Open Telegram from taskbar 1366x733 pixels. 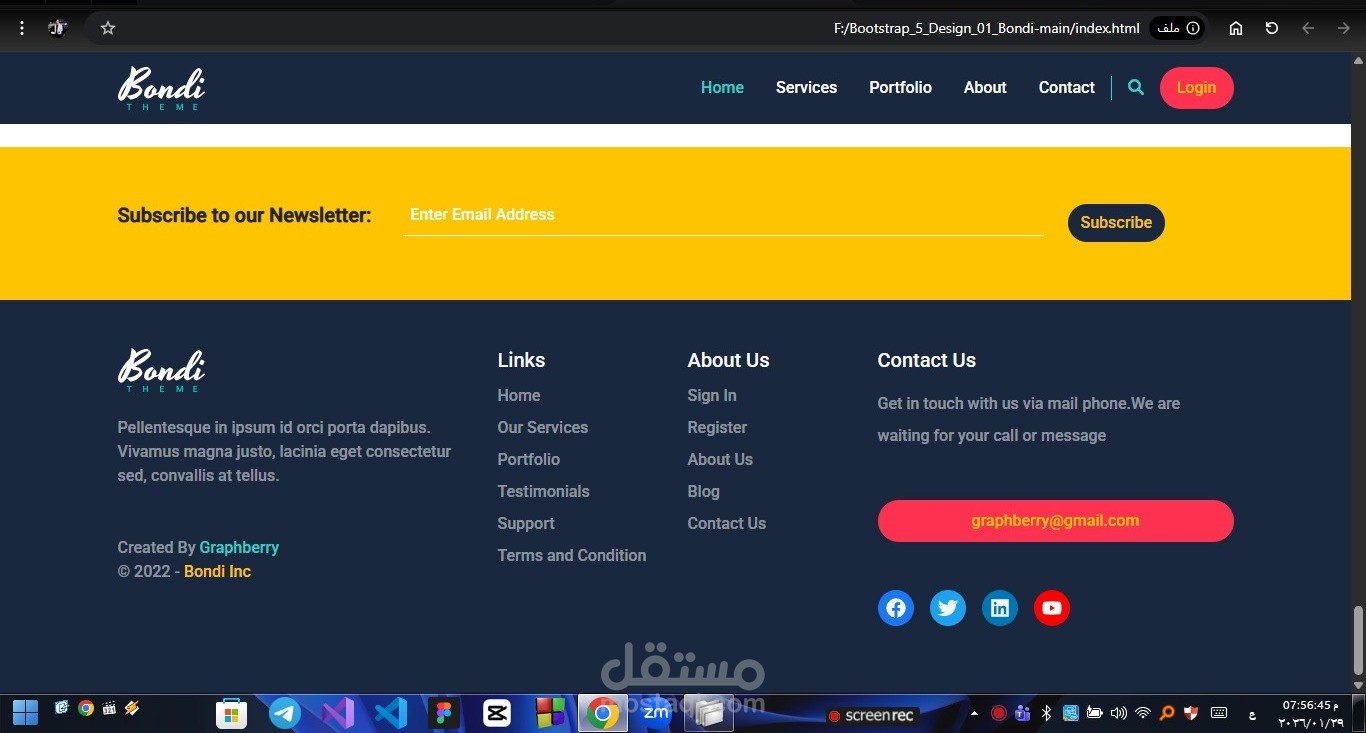(285, 713)
